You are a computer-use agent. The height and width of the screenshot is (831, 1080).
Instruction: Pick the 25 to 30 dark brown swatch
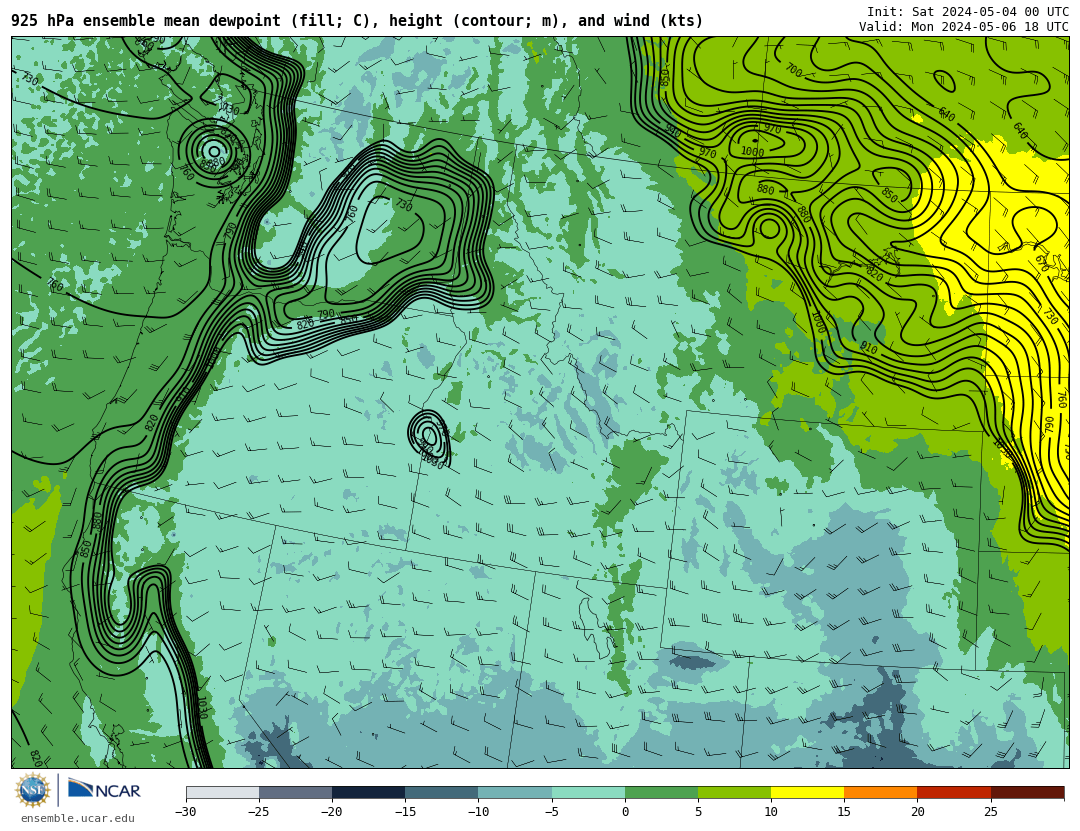click(x=1027, y=793)
